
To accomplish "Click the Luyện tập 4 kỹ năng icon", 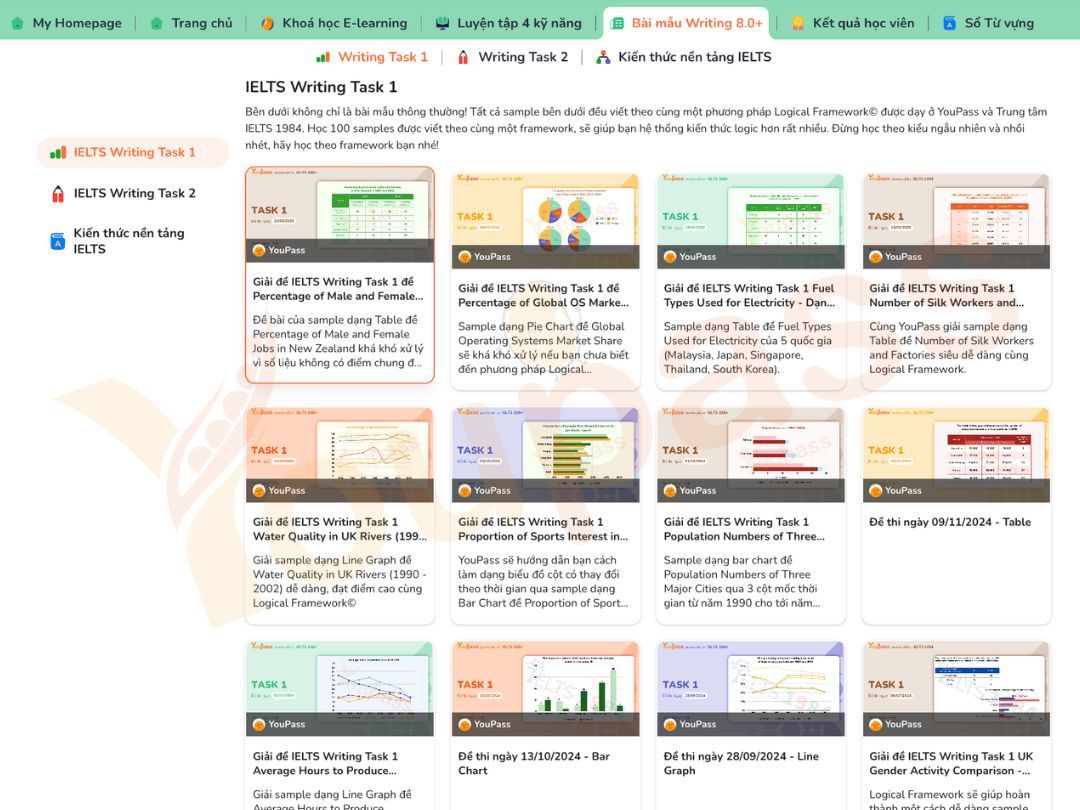I will 442,23.
